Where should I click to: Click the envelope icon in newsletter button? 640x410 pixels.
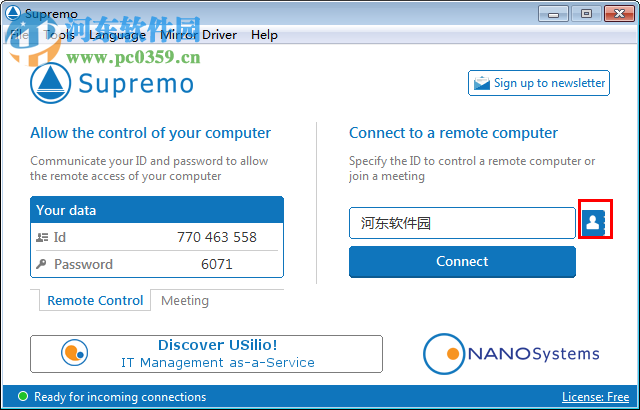point(482,83)
